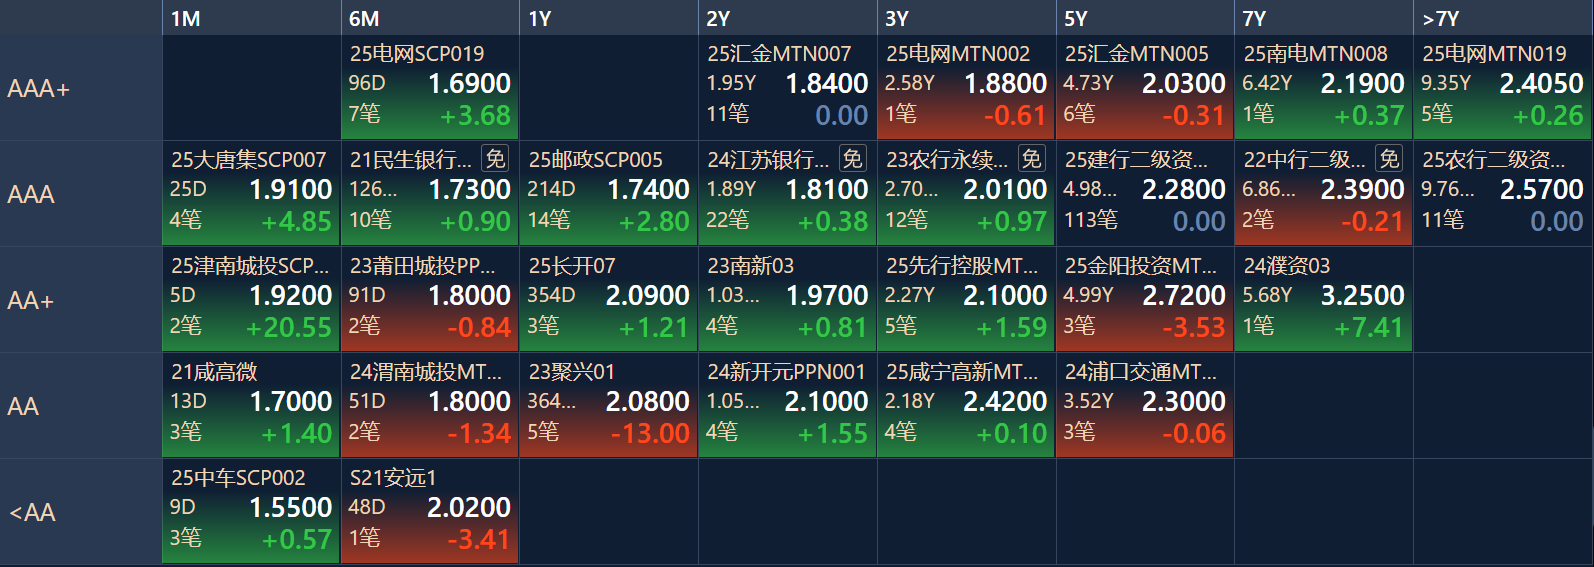This screenshot has height=567, width=1594.
Task: Select the 25咸宁高新MT bond cell
Action: click(x=967, y=405)
